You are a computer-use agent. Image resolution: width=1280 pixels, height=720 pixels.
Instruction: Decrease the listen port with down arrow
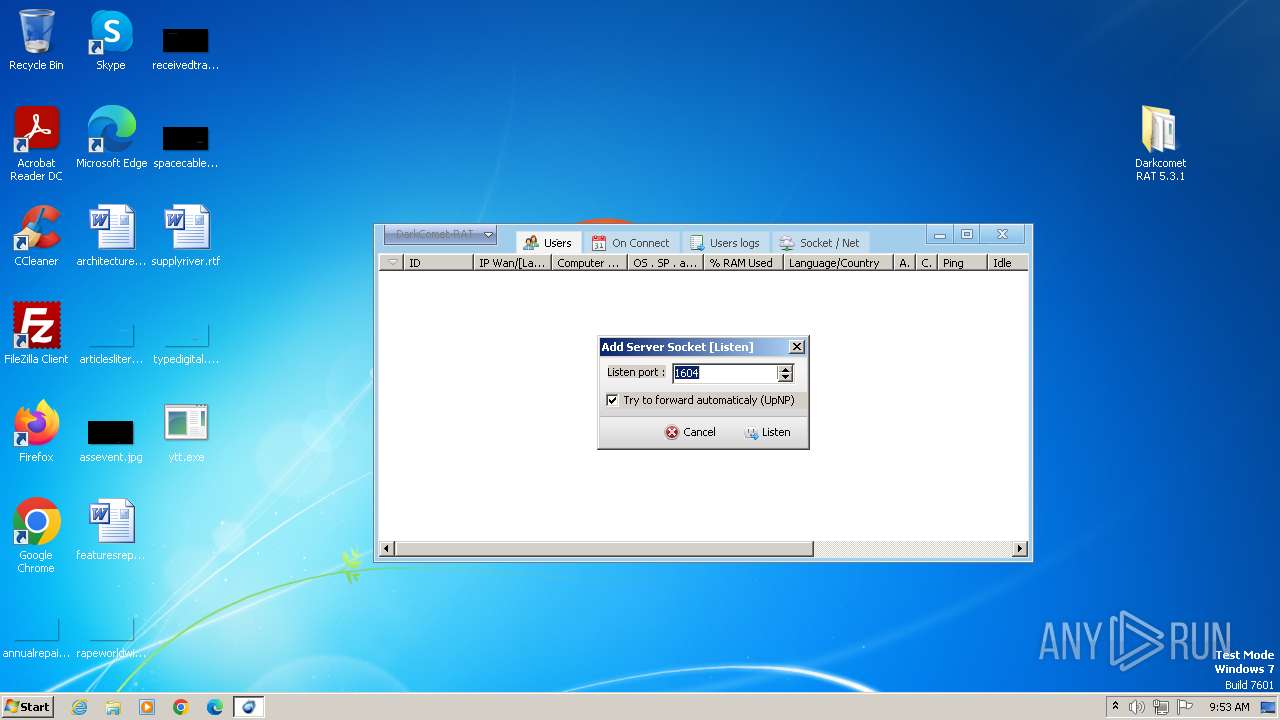[785, 378]
